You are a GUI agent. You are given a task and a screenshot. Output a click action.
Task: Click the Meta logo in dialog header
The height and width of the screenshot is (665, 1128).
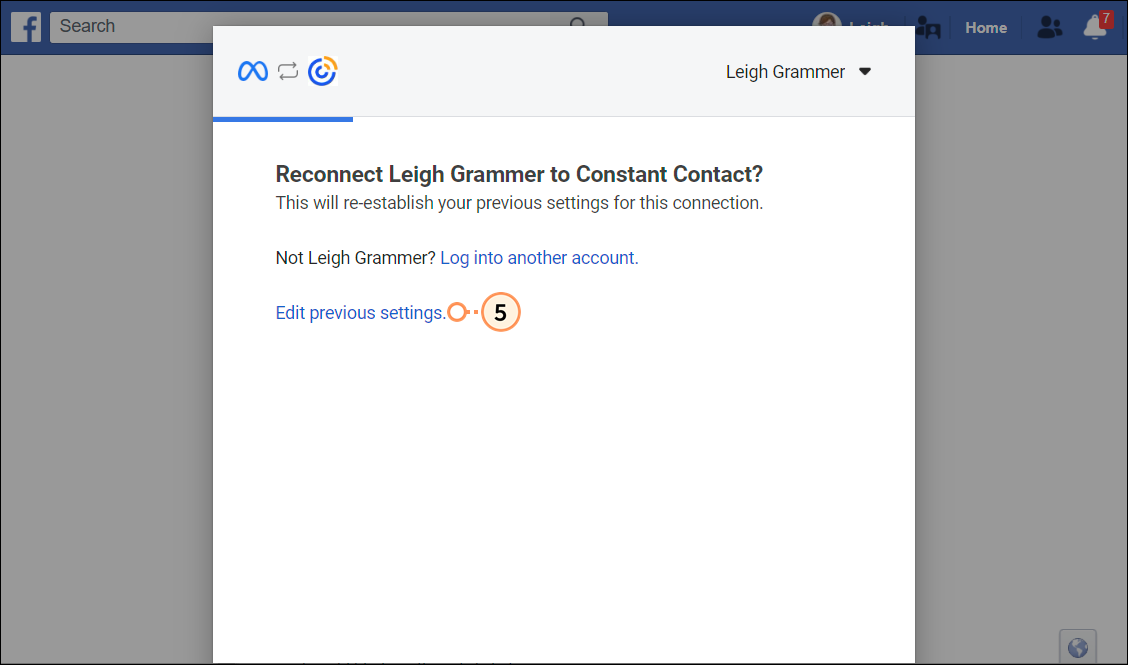point(253,71)
